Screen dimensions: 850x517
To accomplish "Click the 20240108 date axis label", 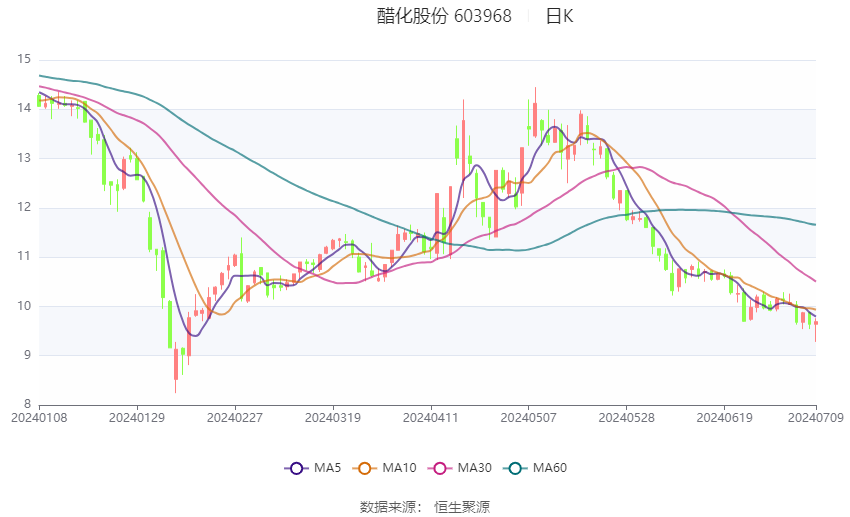I will tap(39, 418).
